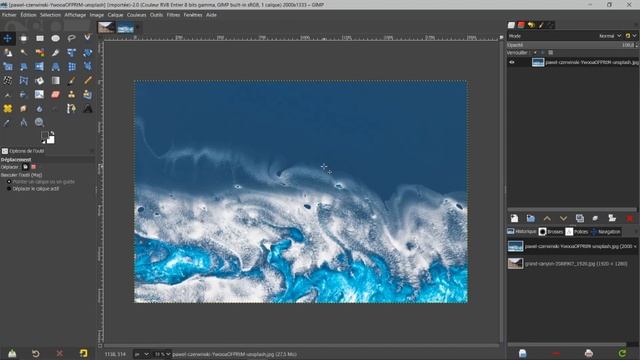Duplicate the current layer

click(x=580, y=218)
